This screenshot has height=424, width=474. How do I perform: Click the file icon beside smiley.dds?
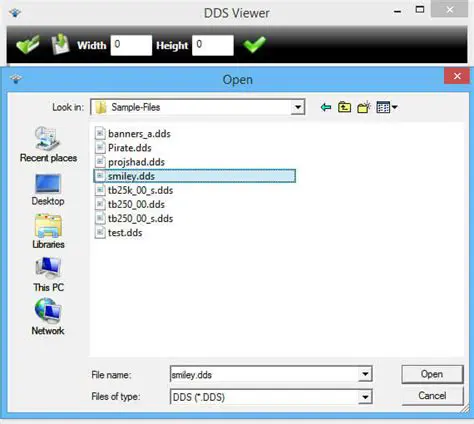coord(100,176)
